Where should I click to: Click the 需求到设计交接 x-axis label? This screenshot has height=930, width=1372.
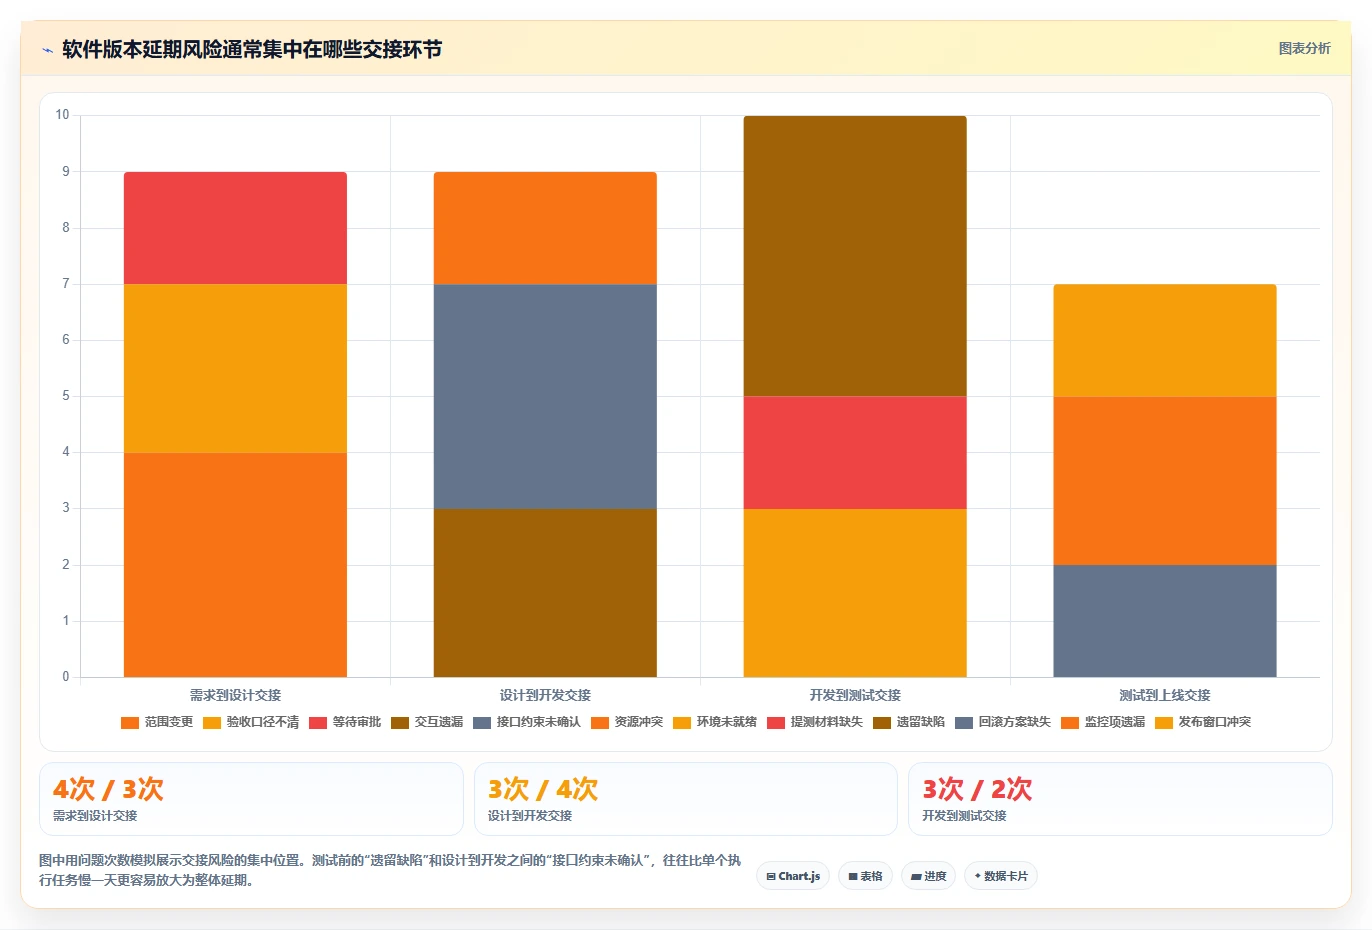coord(235,695)
